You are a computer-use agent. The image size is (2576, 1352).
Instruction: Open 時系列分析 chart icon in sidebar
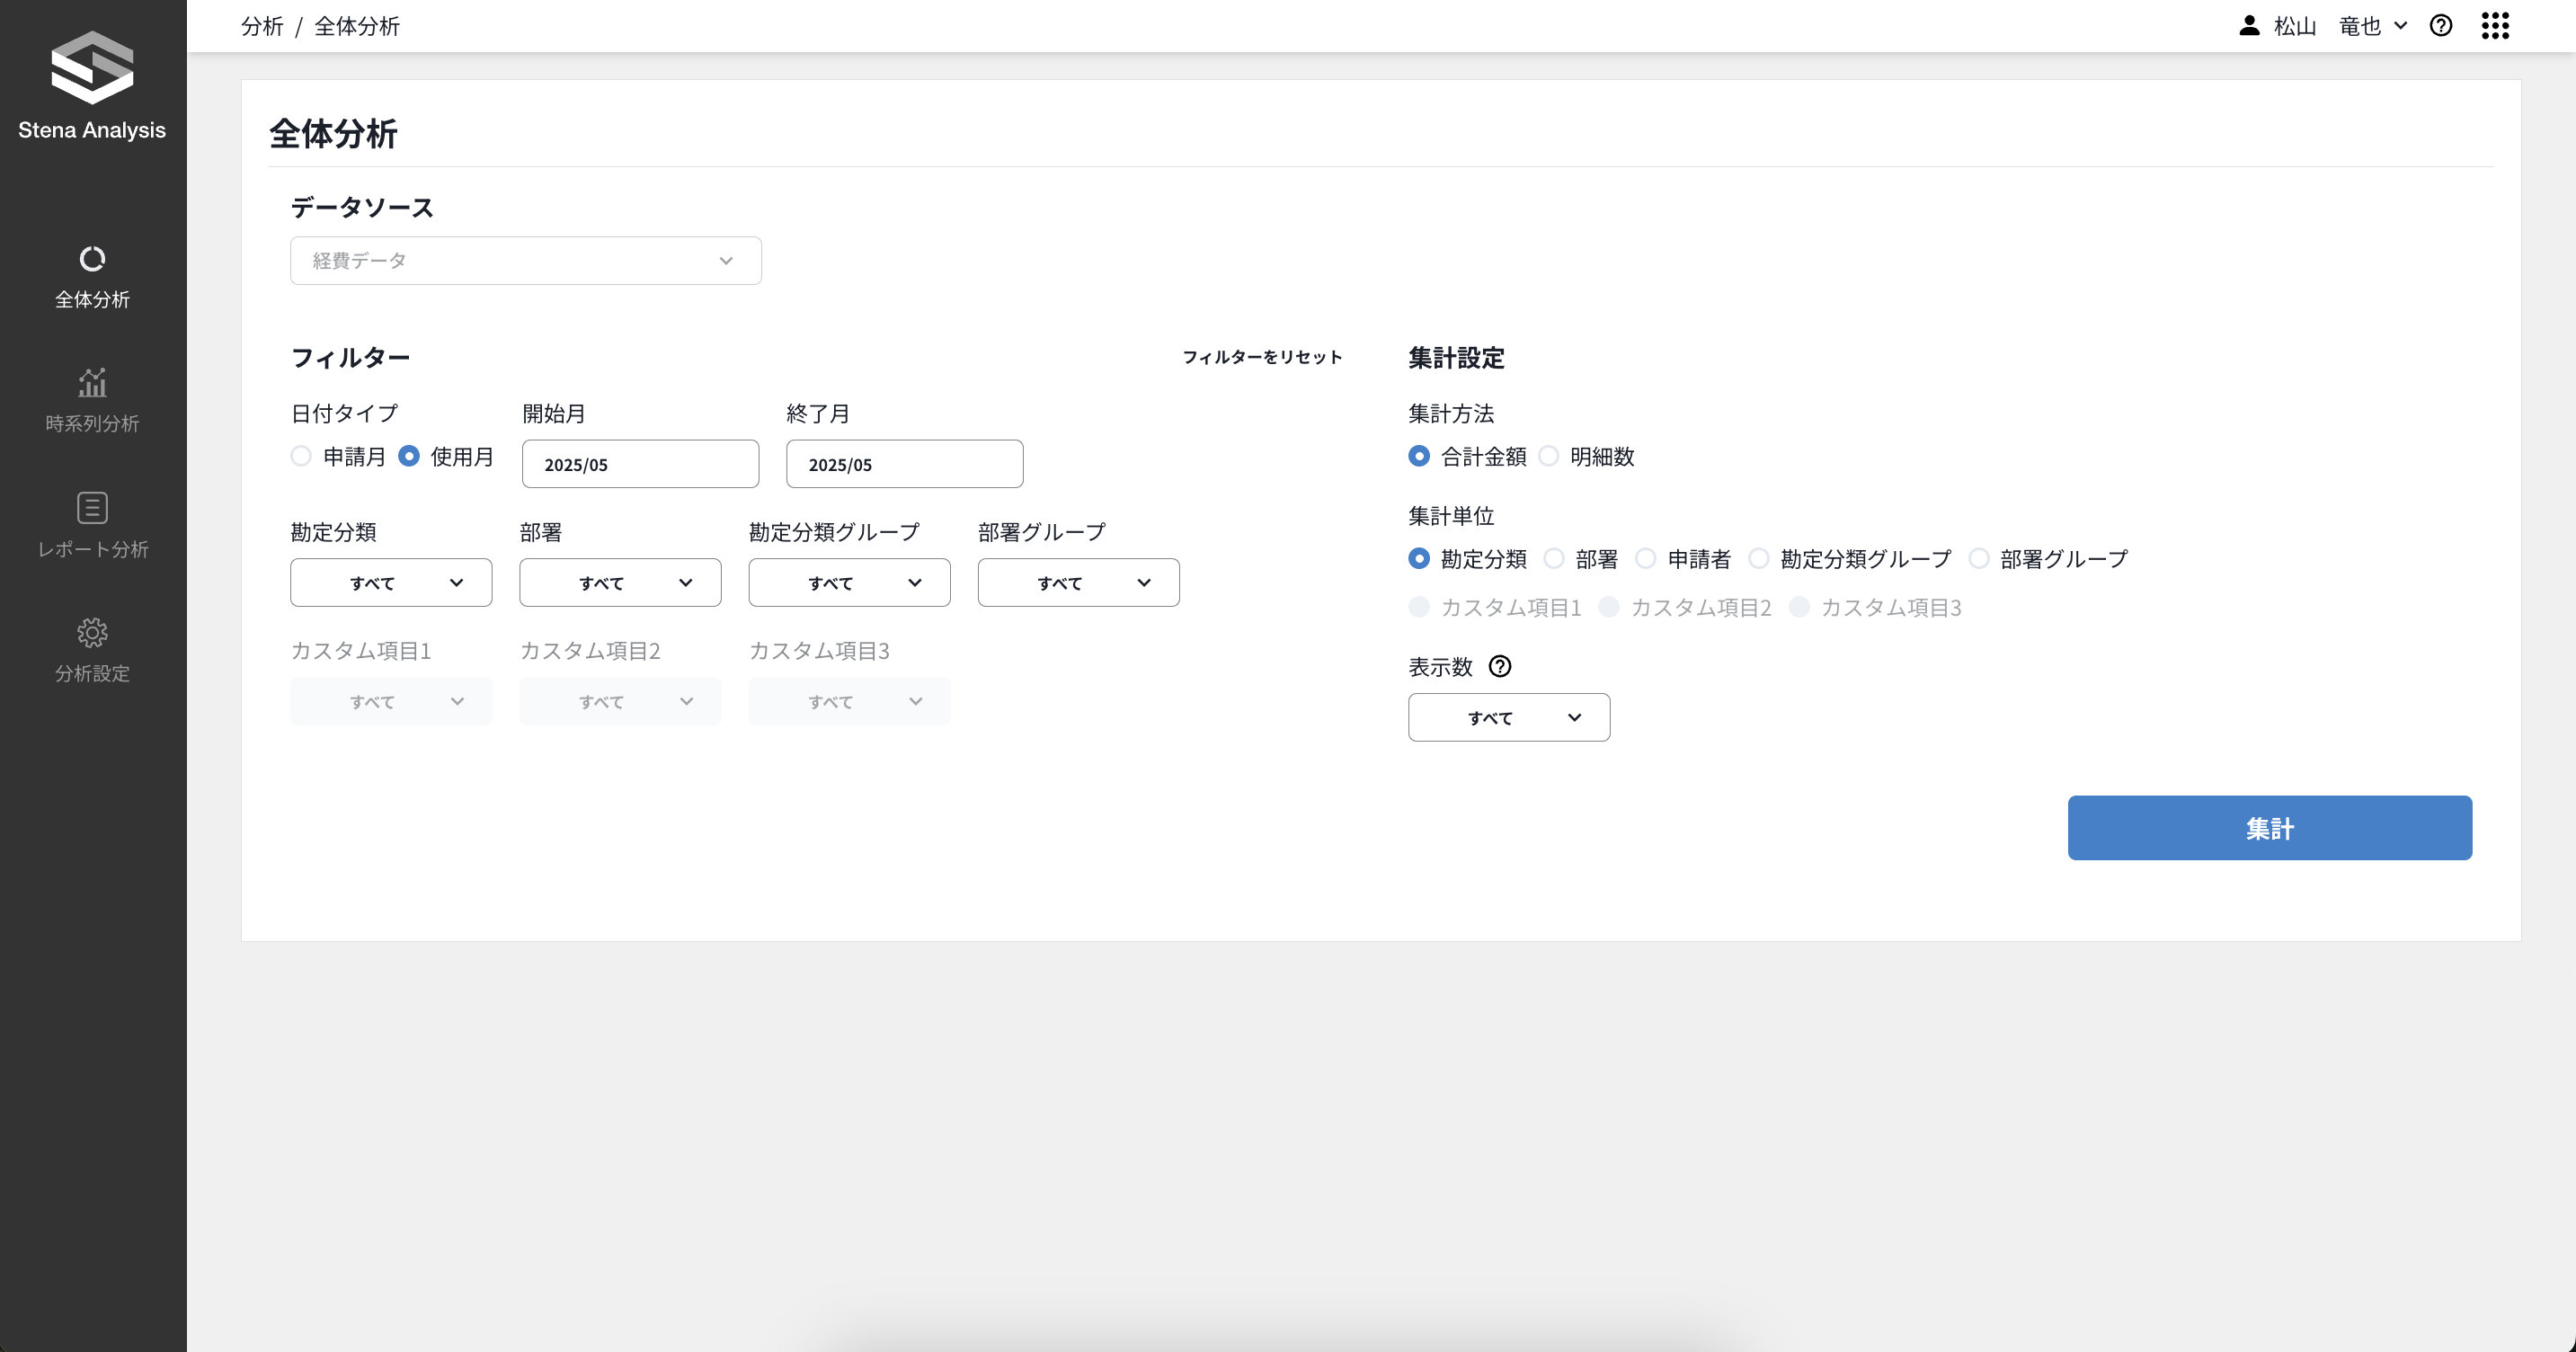coord(92,383)
